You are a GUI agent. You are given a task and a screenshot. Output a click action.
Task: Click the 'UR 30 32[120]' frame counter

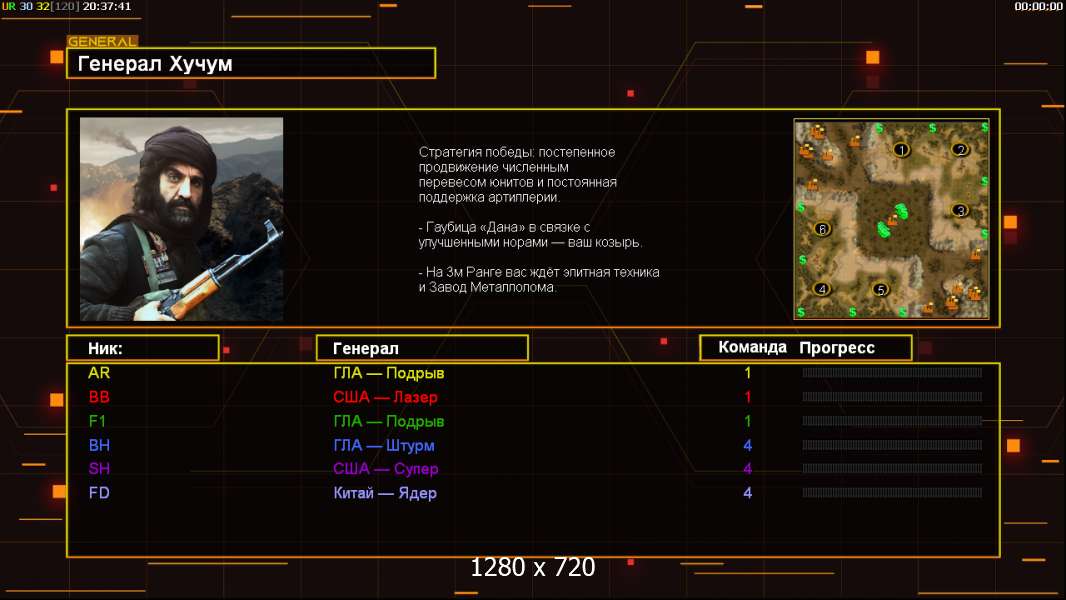pos(40,6)
